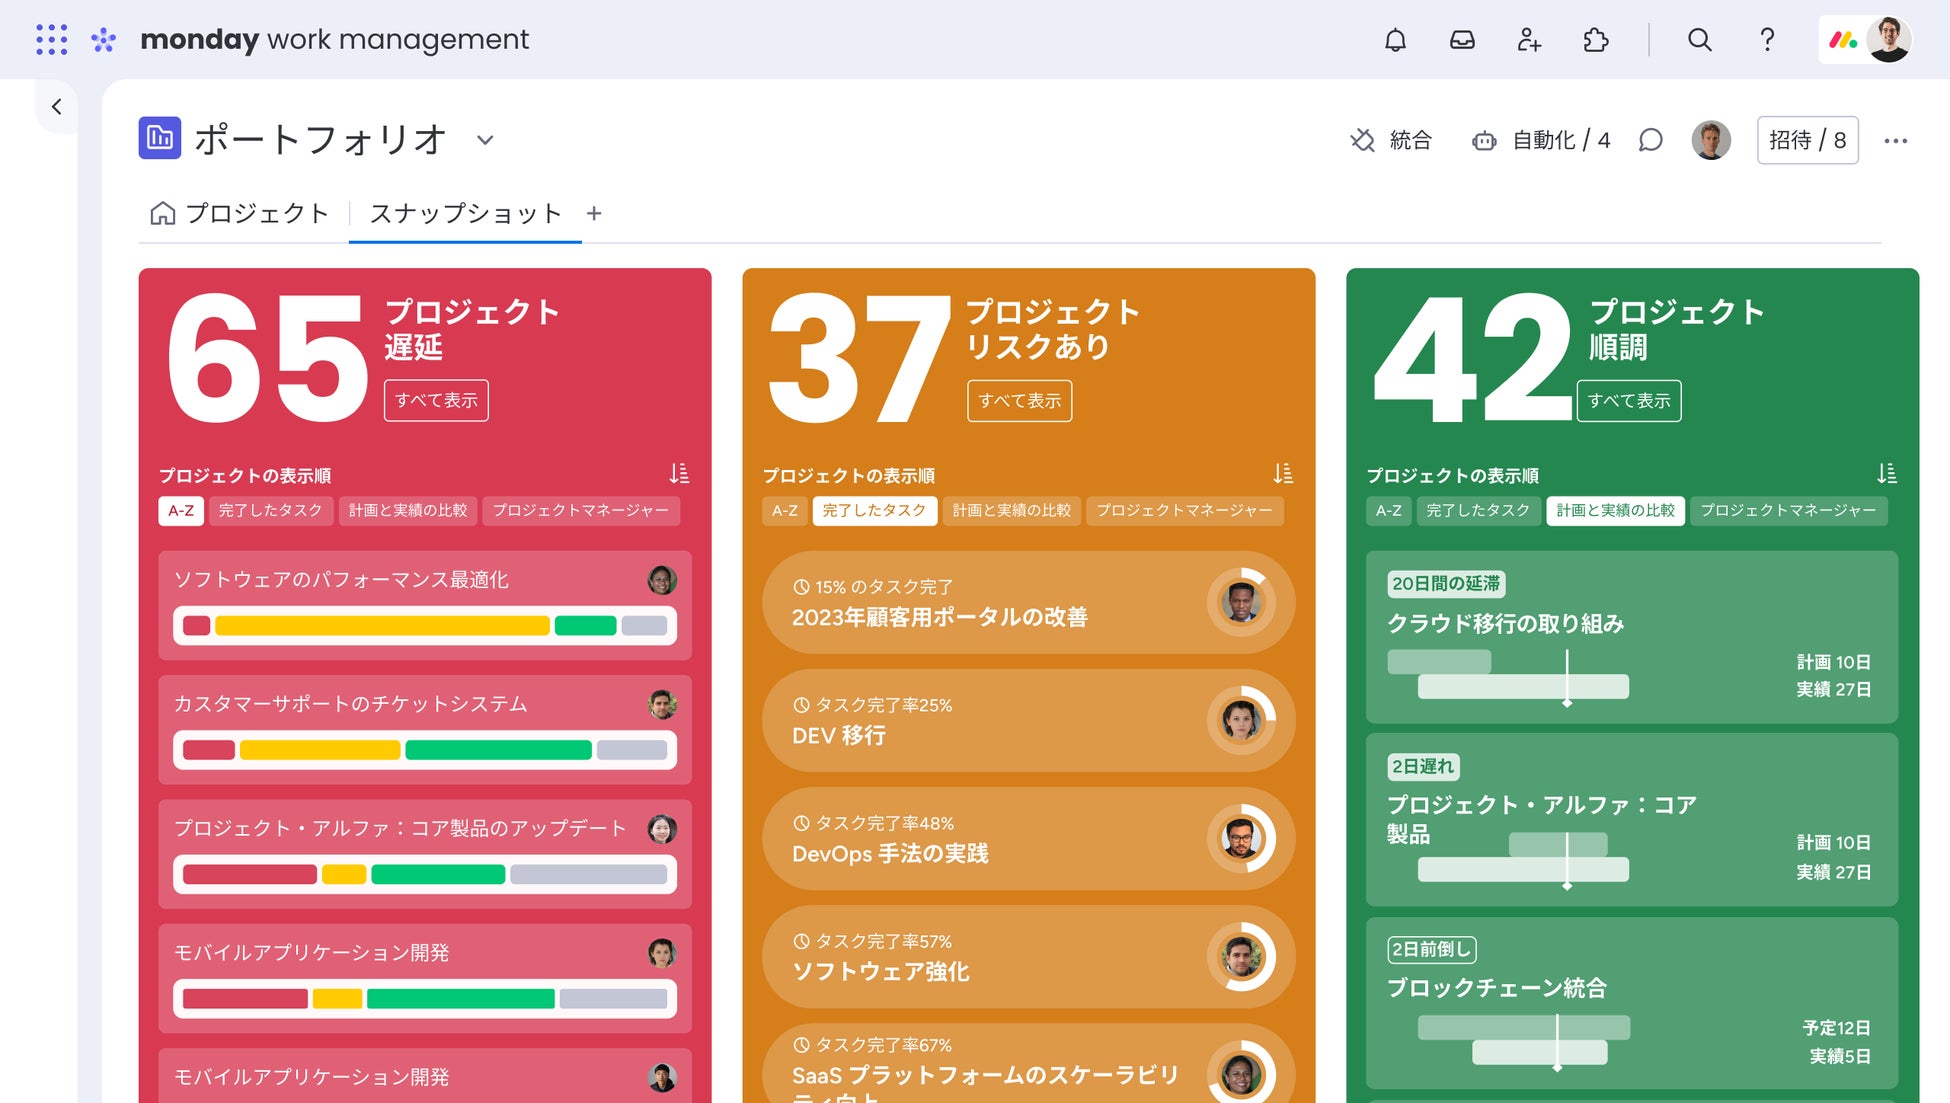Open the notifications bell icon
The height and width of the screenshot is (1103, 1950).
click(1395, 40)
